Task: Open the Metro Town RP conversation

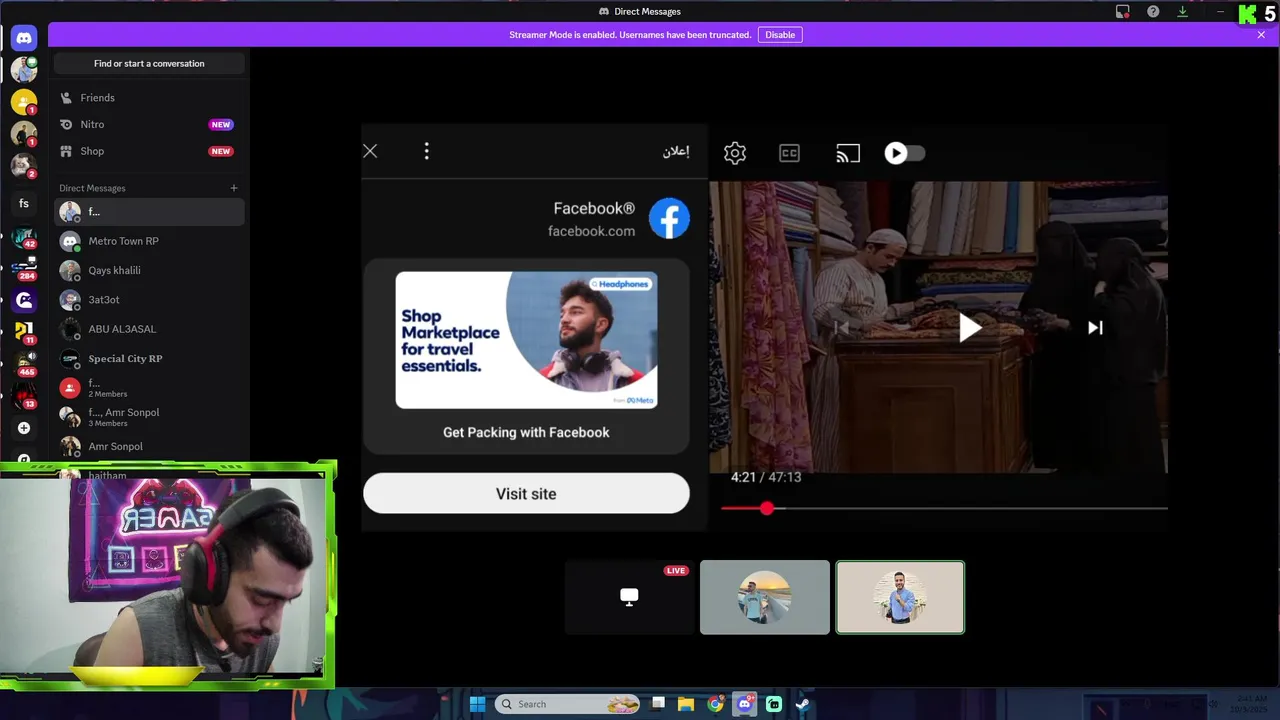Action: tap(149, 241)
